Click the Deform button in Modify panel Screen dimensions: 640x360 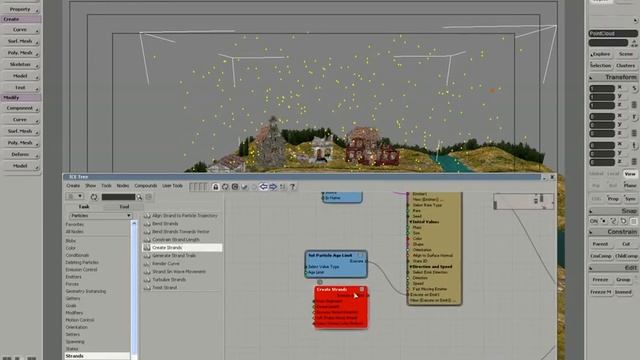pos(21,154)
